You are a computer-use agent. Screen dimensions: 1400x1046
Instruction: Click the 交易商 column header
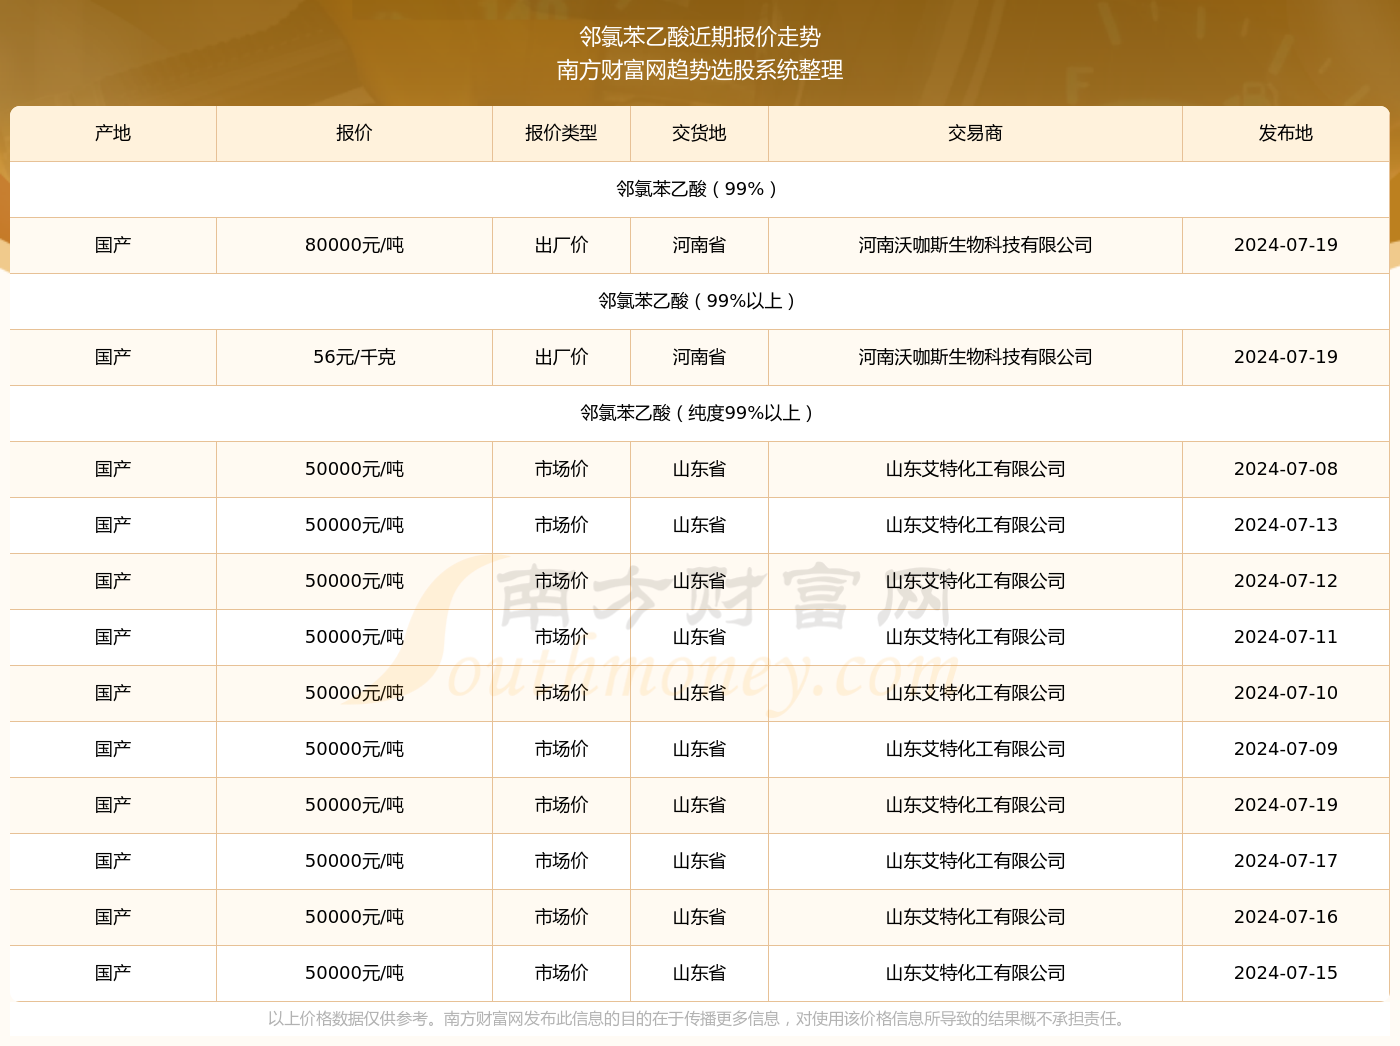coord(975,133)
